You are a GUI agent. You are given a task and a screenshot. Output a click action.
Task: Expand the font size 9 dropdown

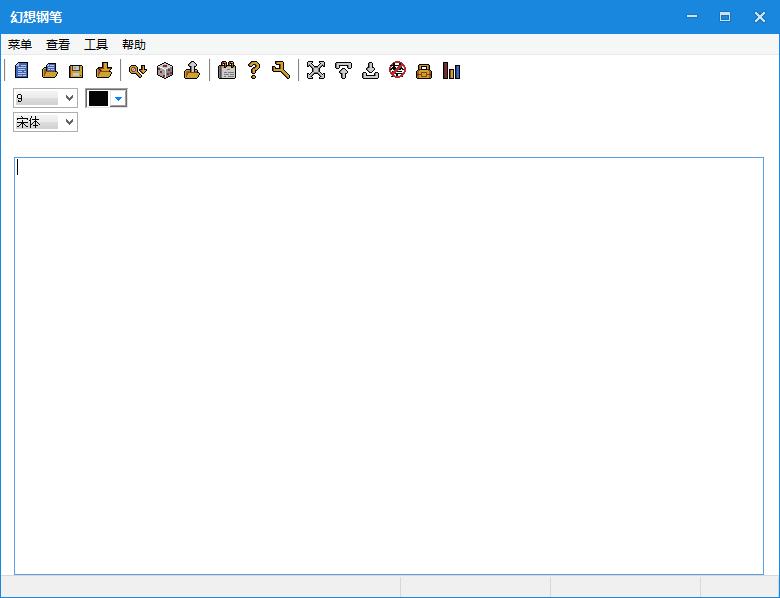70,98
